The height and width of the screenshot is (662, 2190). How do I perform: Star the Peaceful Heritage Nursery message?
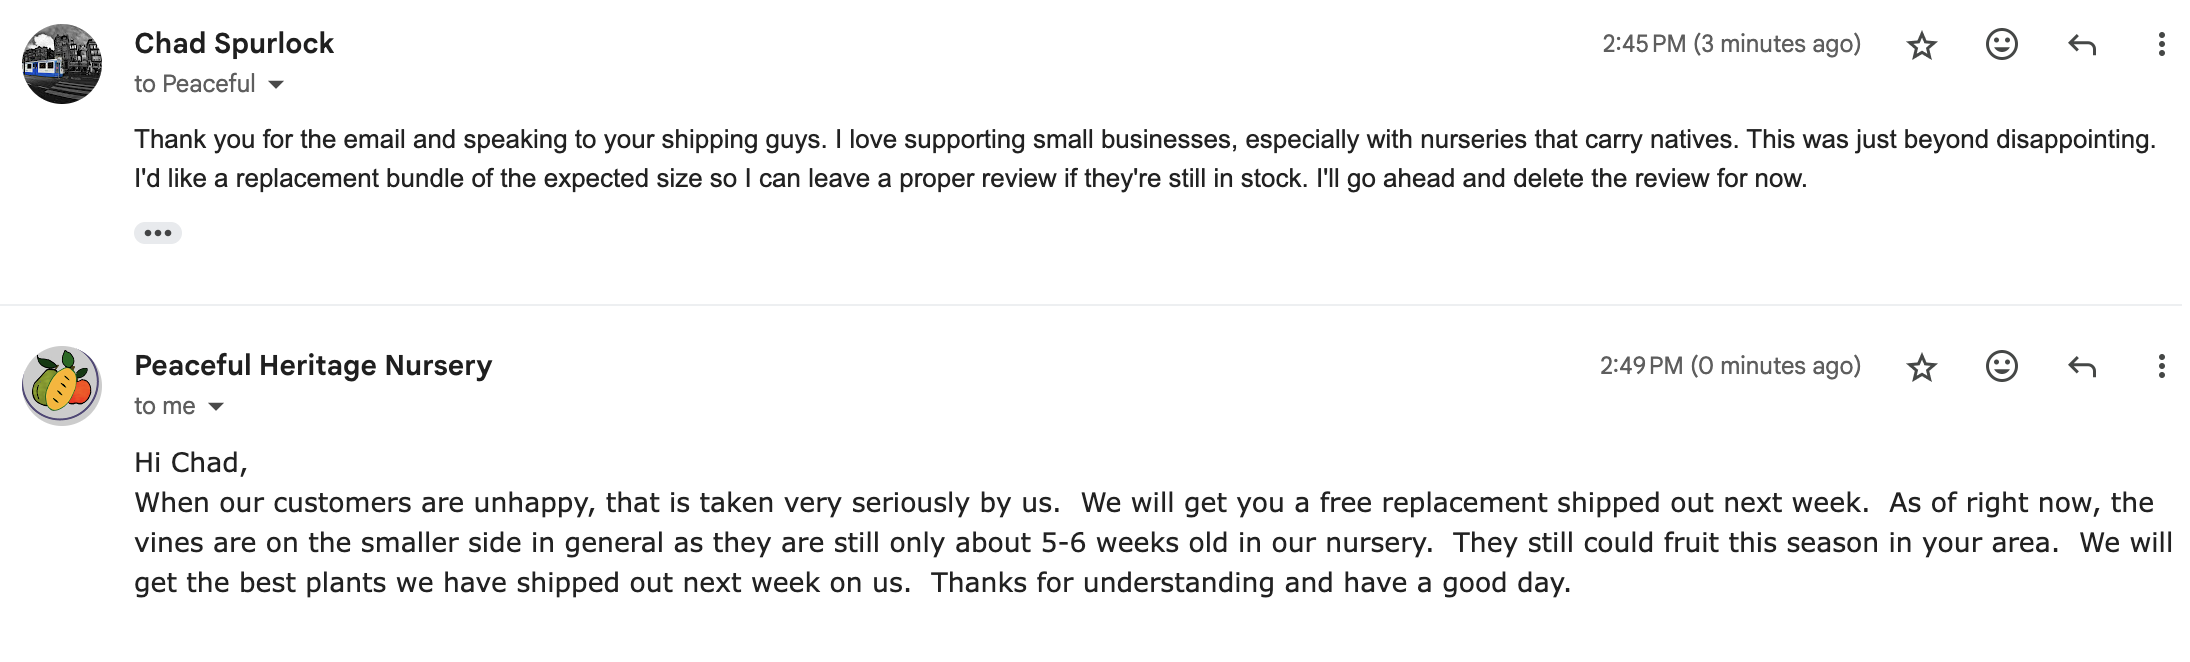tap(1921, 367)
